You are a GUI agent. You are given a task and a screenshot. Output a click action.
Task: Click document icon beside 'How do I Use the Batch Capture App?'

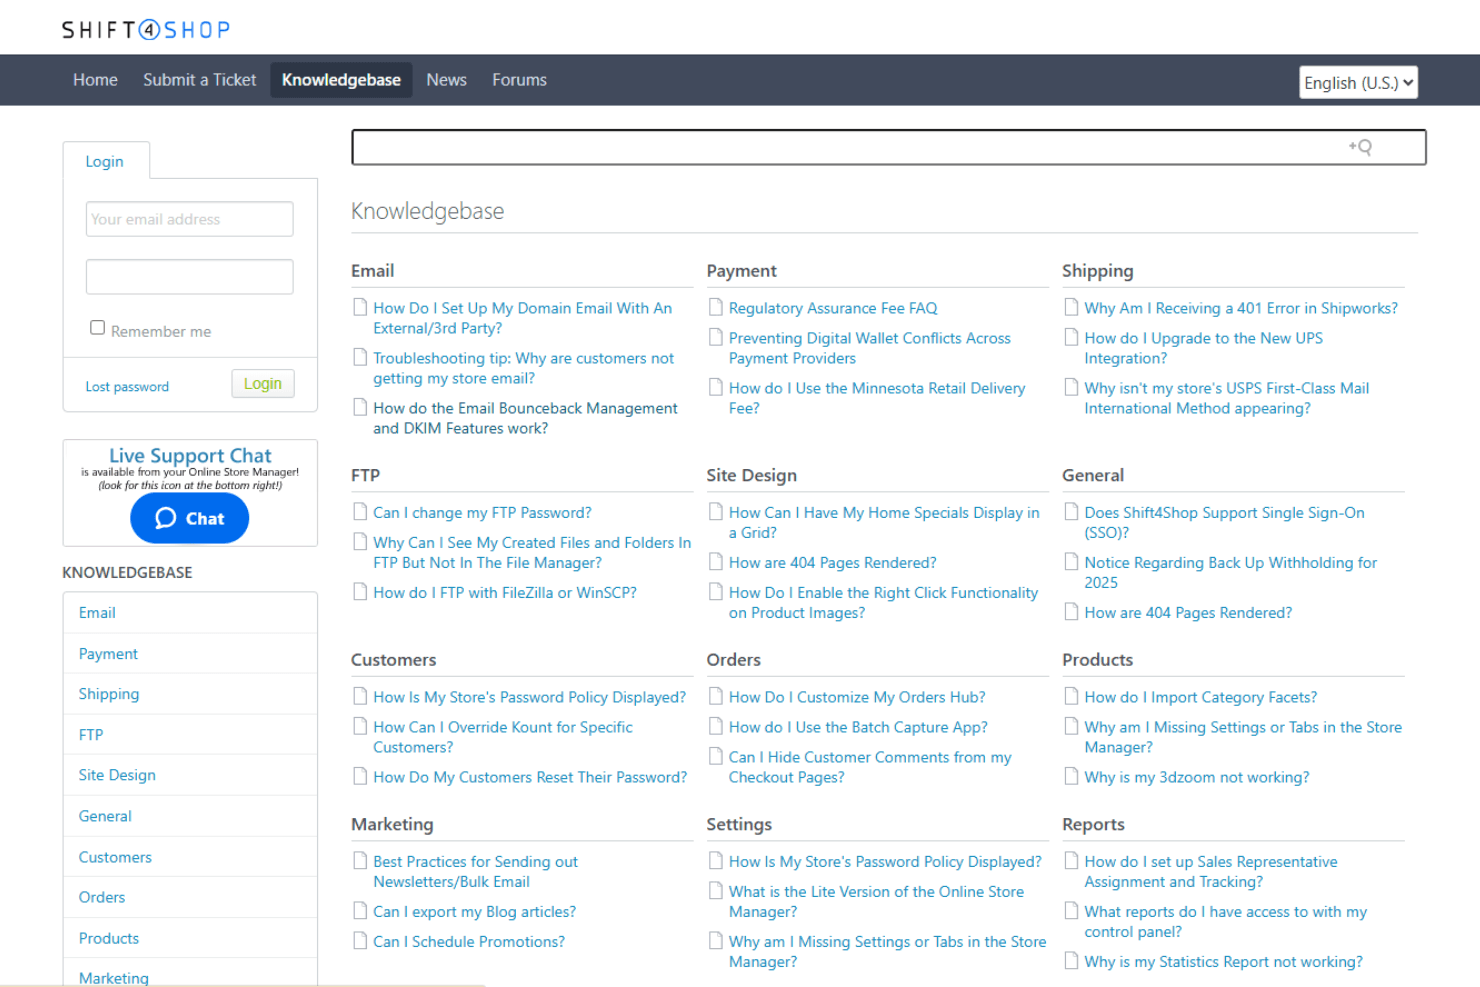pos(716,726)
